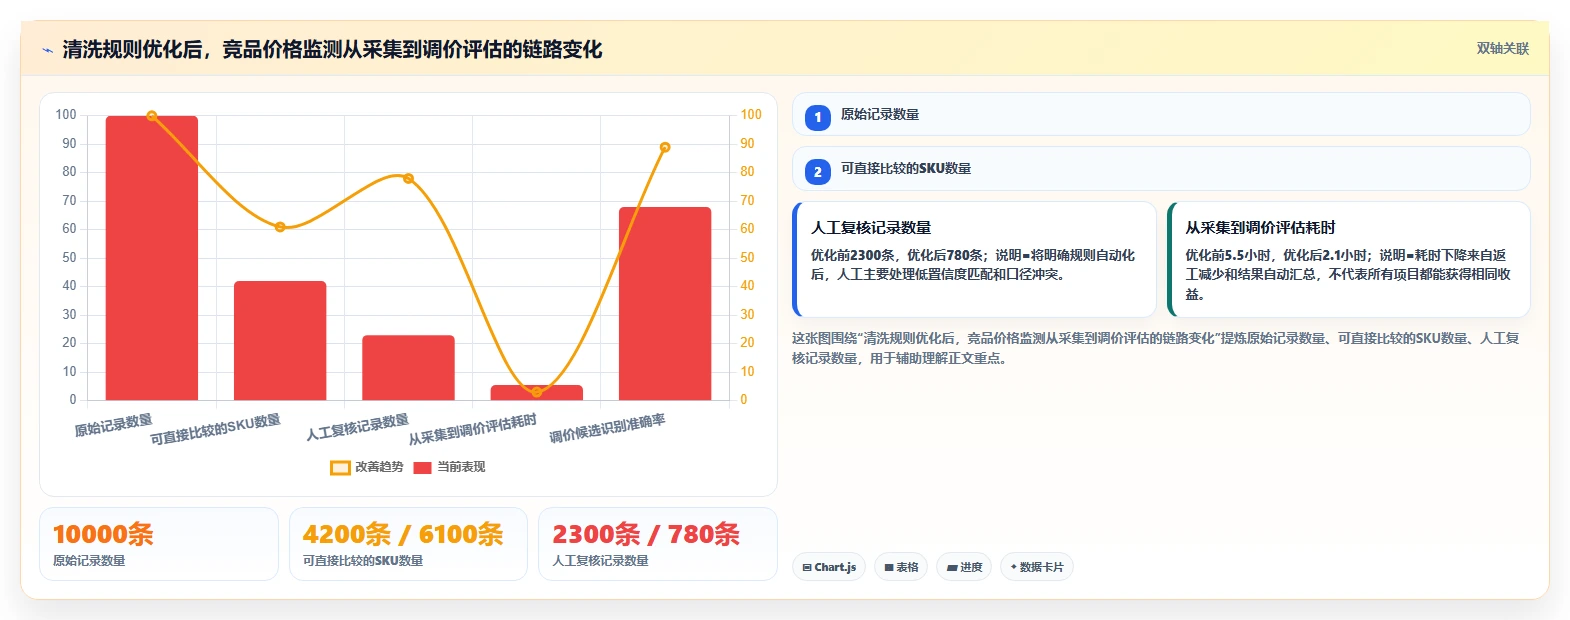The height and width of the screenshot is (620, 1570).
Task: Click the panel title 清洗规则优化后 heading
Action: pos(332,50)
